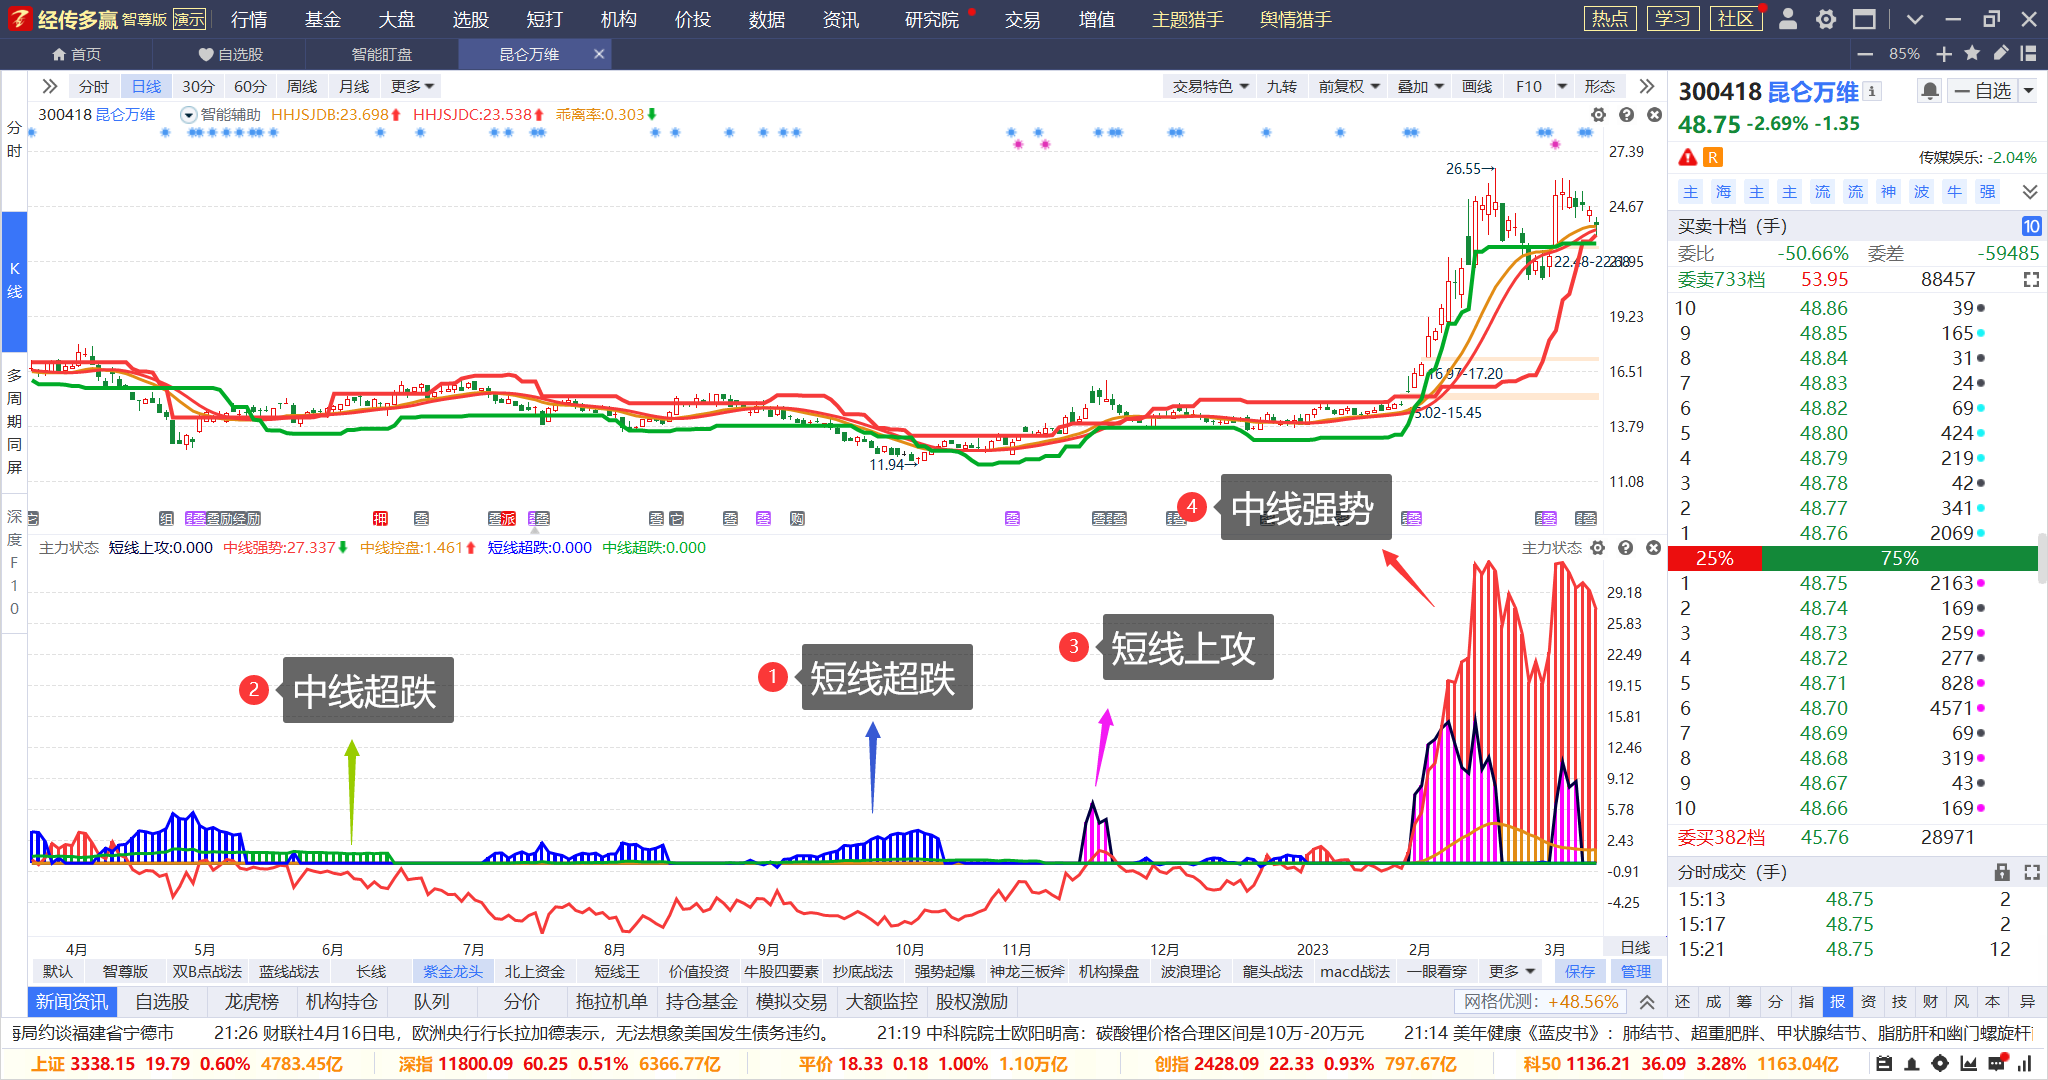Toggle 九转 indicator on chart

point(1281,87)
